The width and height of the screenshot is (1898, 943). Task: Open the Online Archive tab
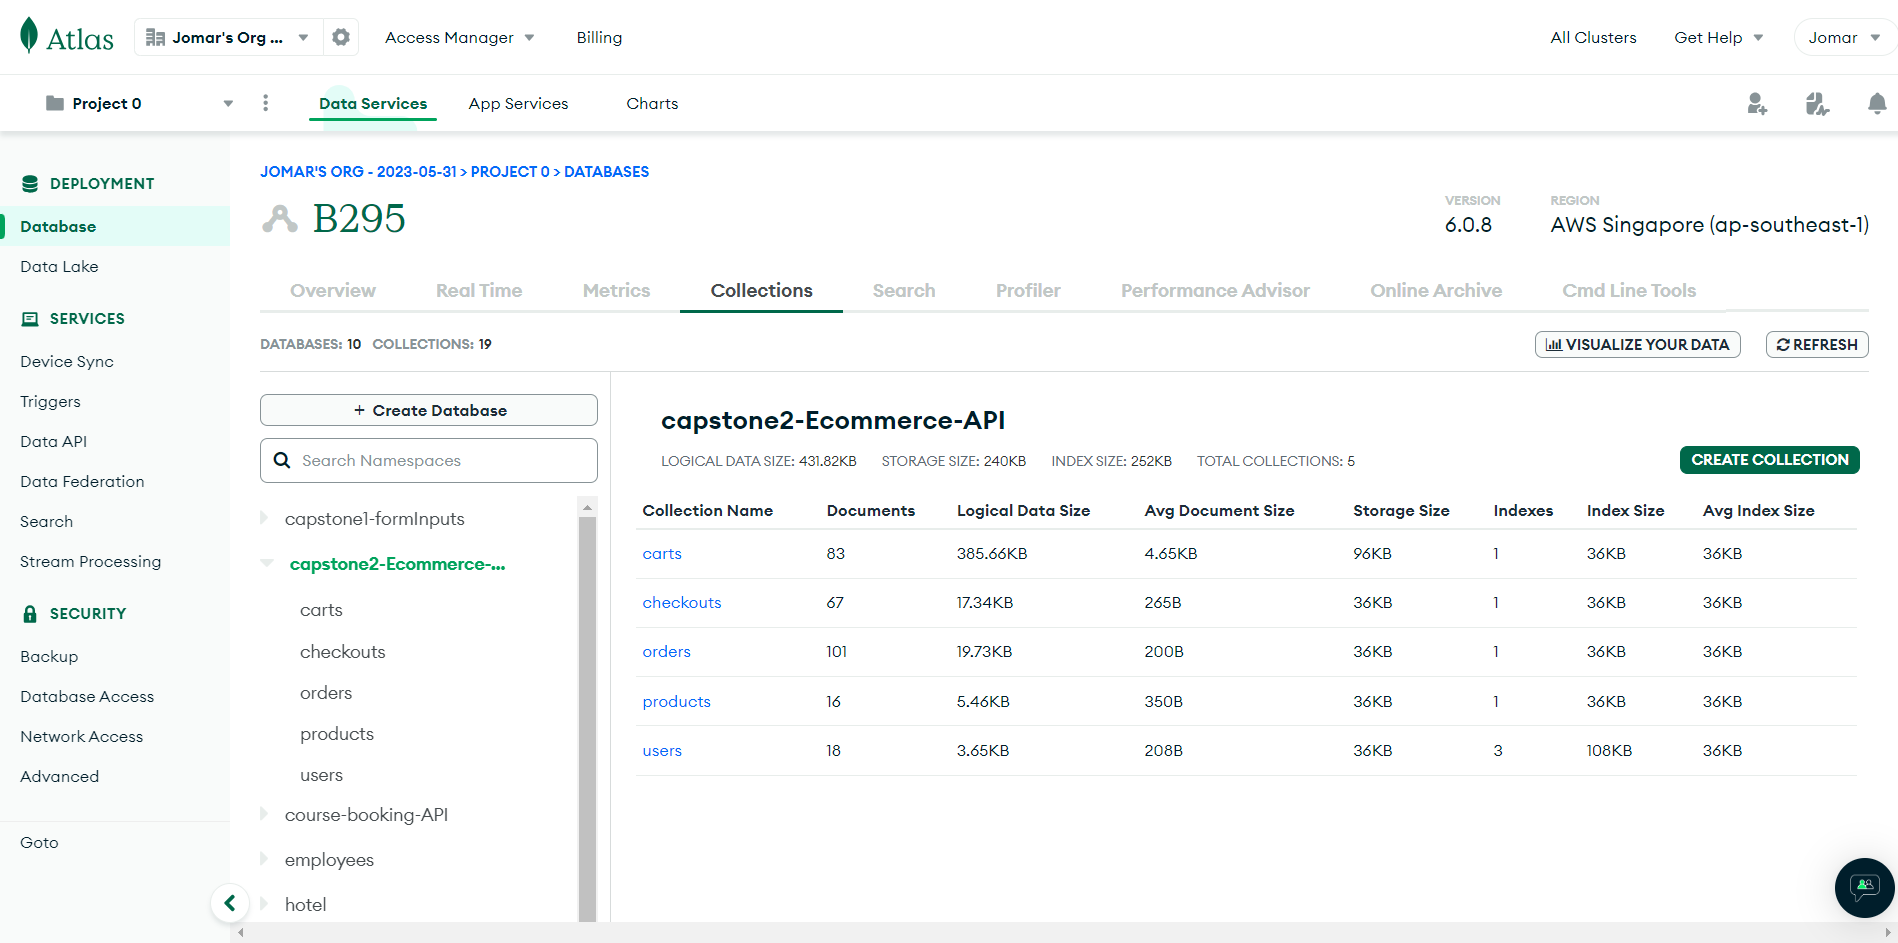click(1436, 290)
